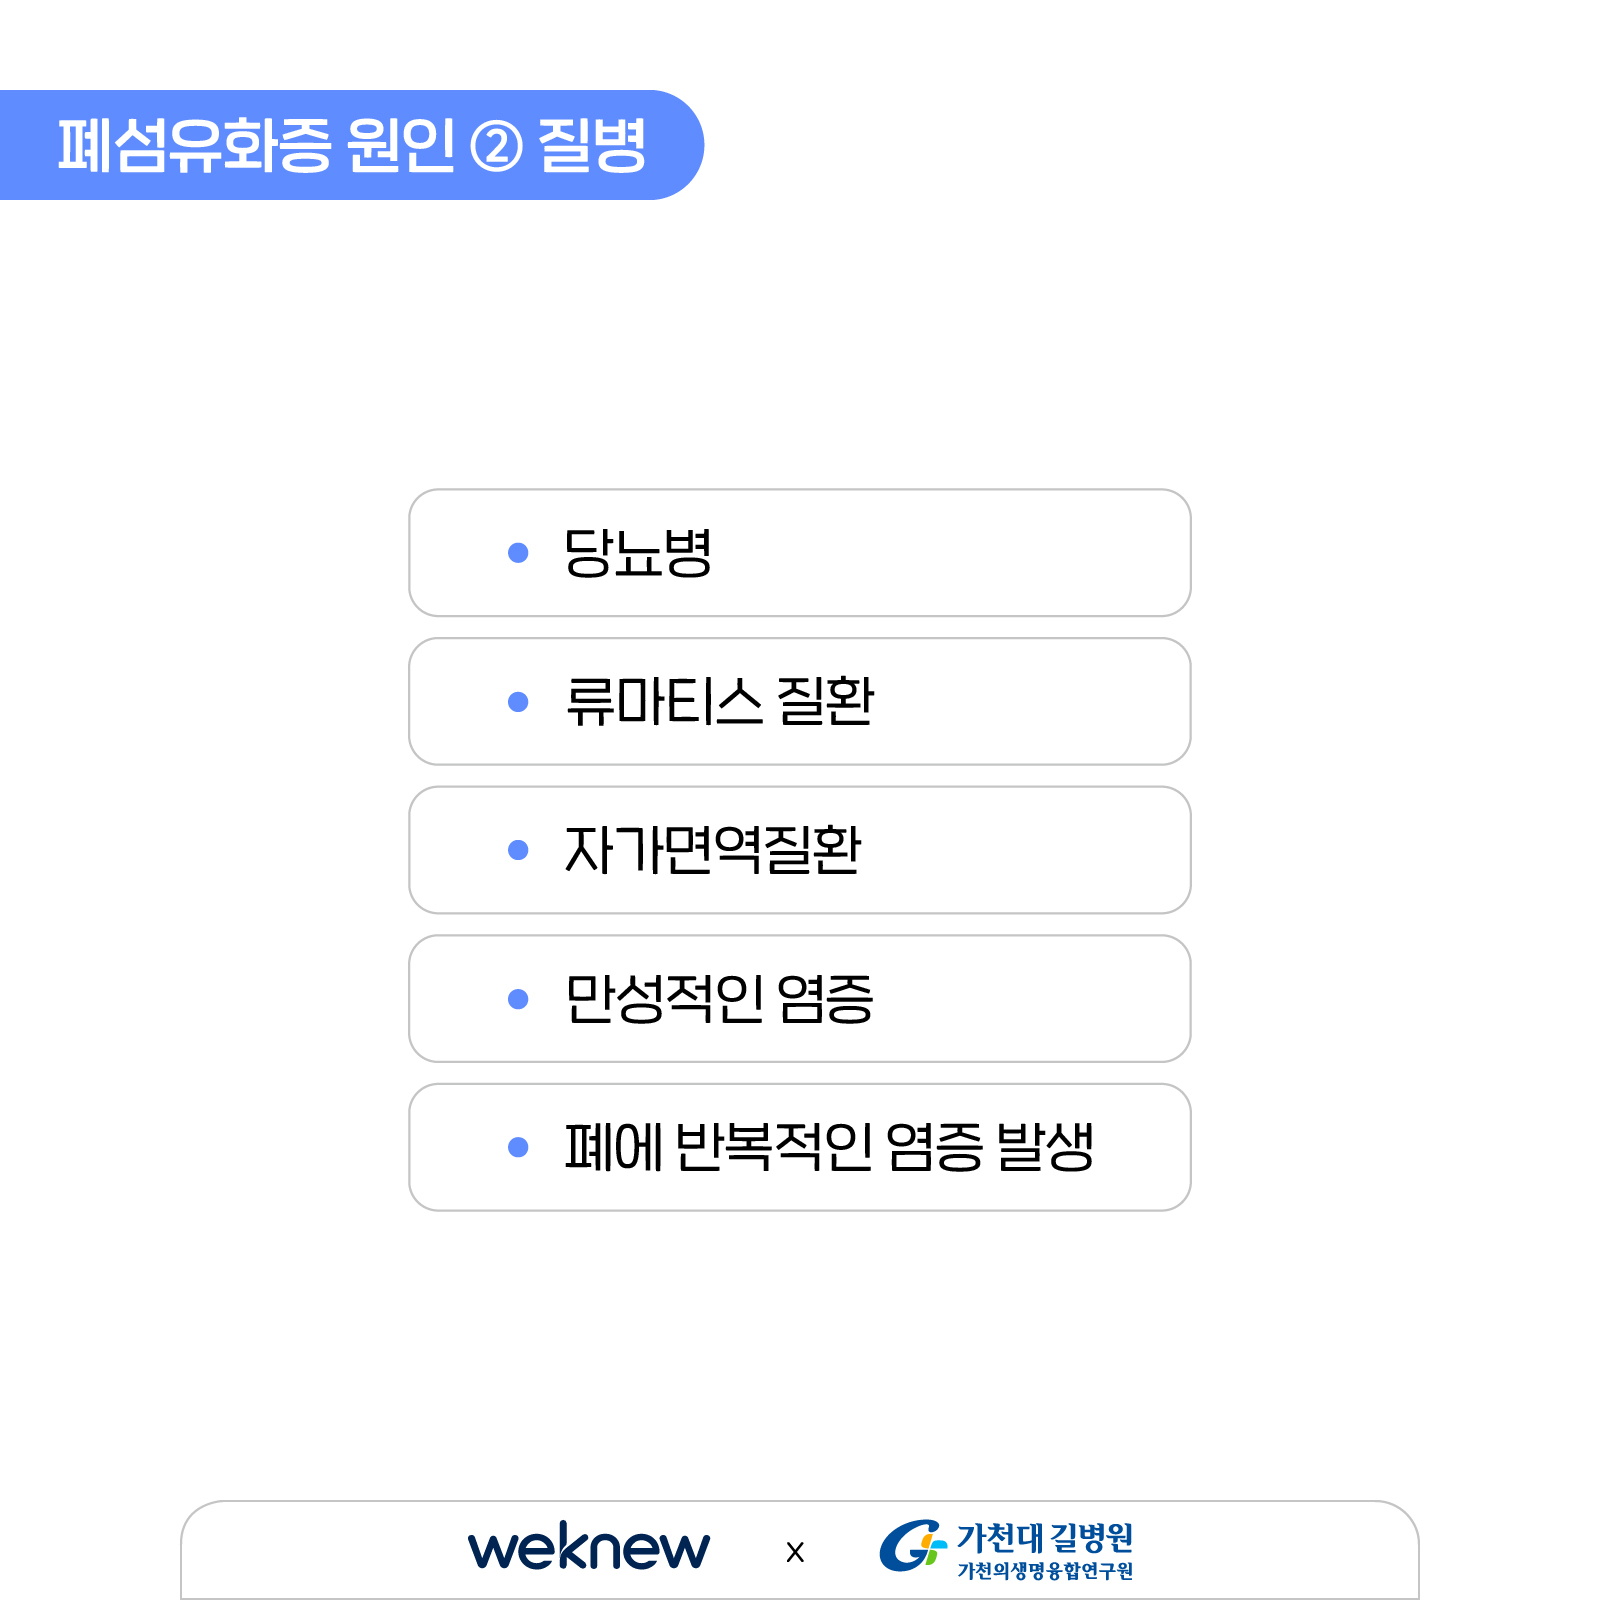Select 폐에 반복적인 염증 발생 box
1600x1600 pixels.
pyautogui.click(x=800, y=1147)
